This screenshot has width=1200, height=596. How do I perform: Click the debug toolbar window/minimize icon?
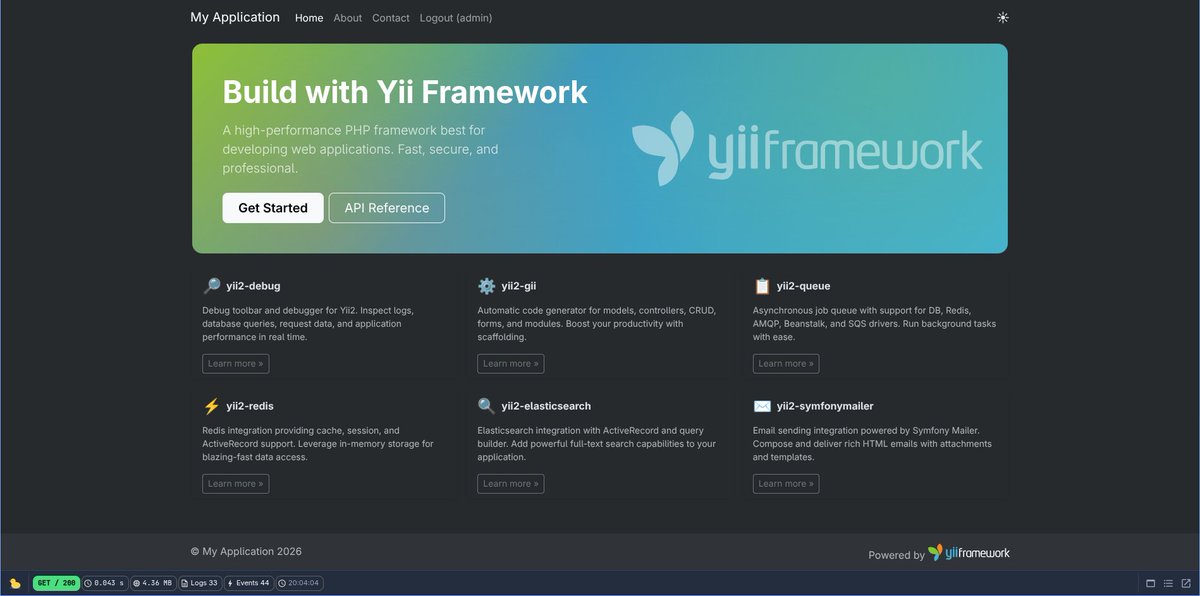1150,583
